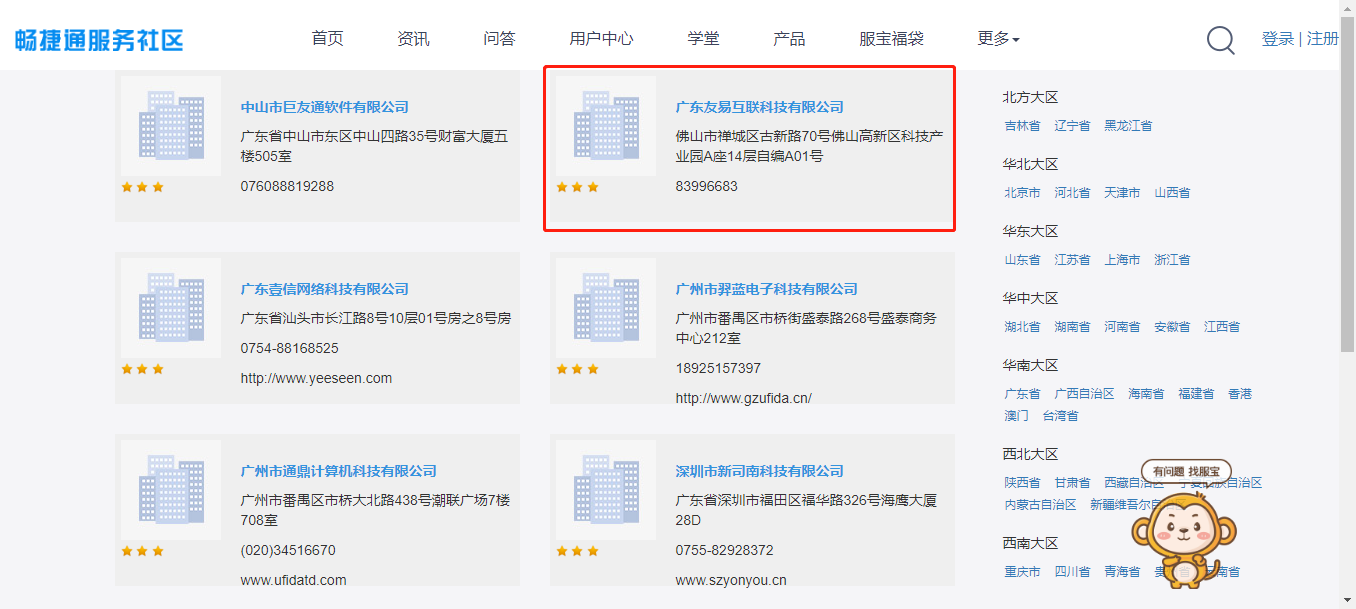This screenshot has height=609, width=1356.
Task: Click building icon for 中山市巨友通软件有限公司
Action: pyautogui.click(x=171, y=126)
